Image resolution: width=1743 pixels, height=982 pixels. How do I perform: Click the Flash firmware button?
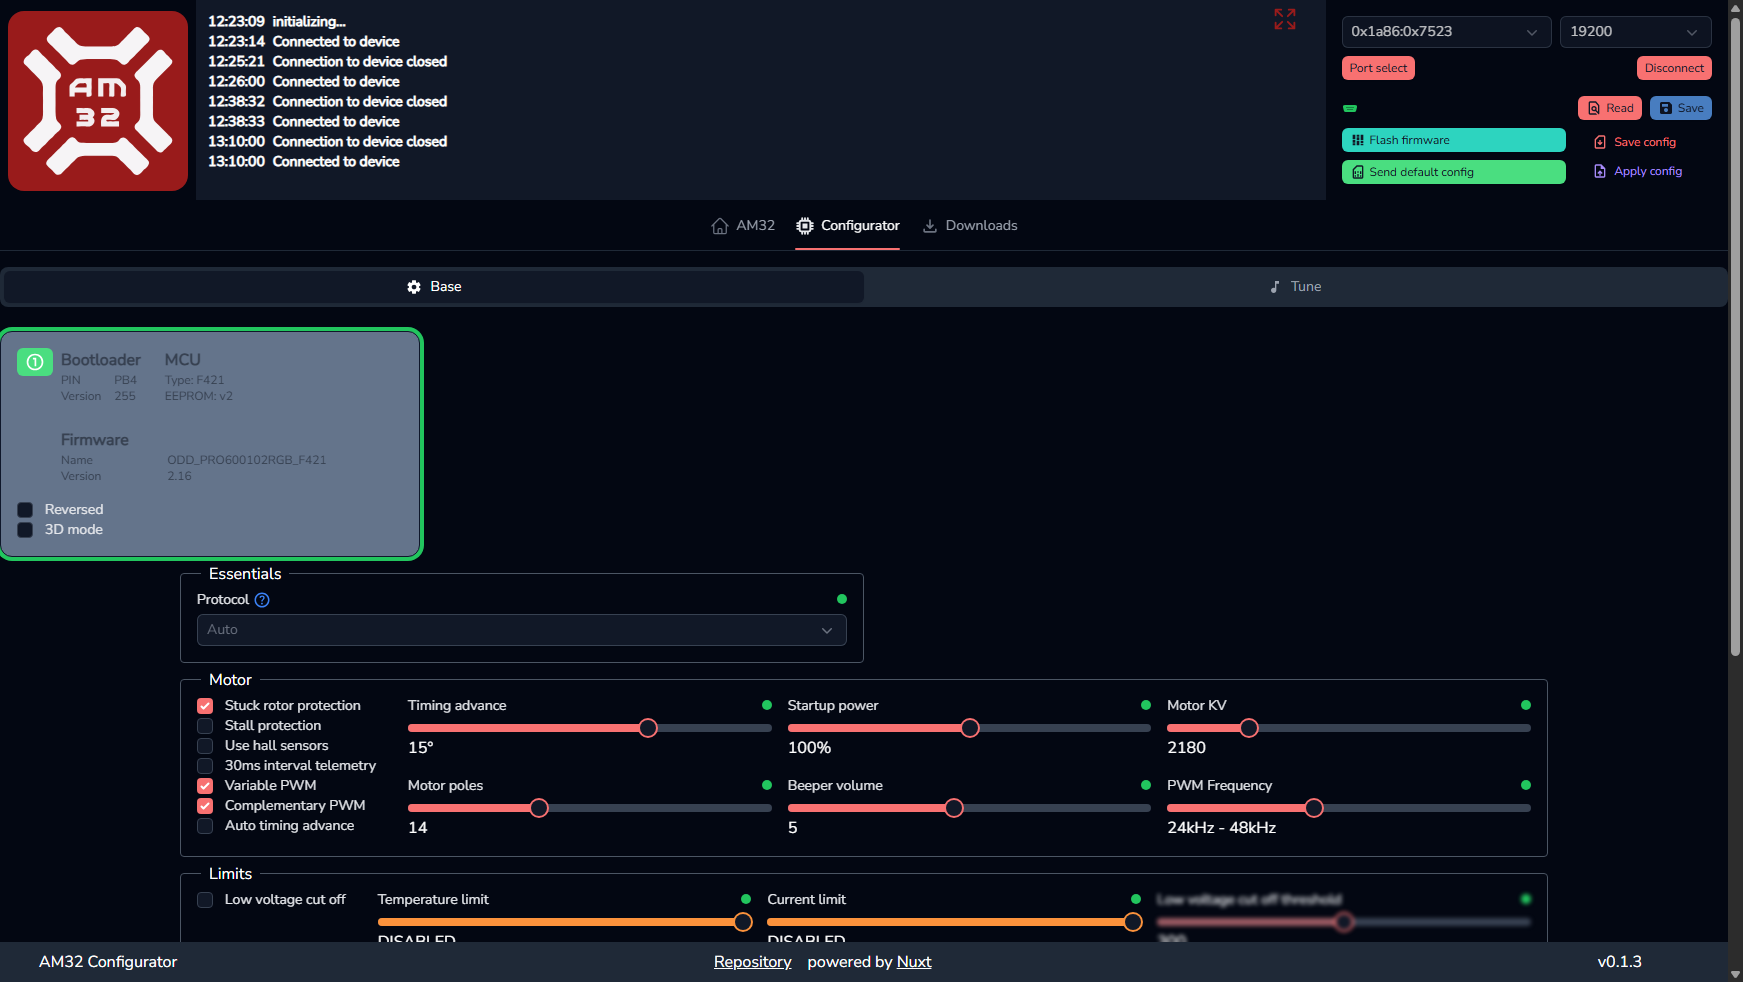(1454, 140)
